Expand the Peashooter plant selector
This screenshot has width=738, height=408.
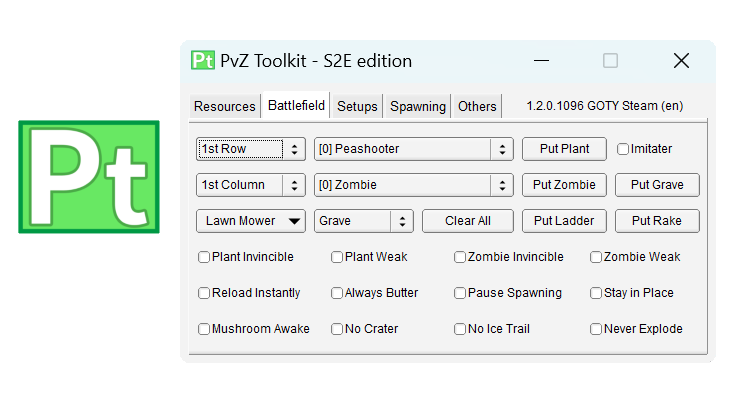point(413,149)
